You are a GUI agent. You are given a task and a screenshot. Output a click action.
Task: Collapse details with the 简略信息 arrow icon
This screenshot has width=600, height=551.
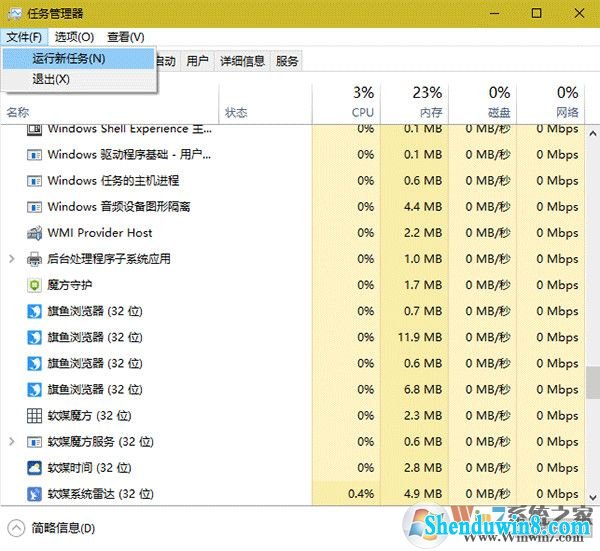(16, 528)
